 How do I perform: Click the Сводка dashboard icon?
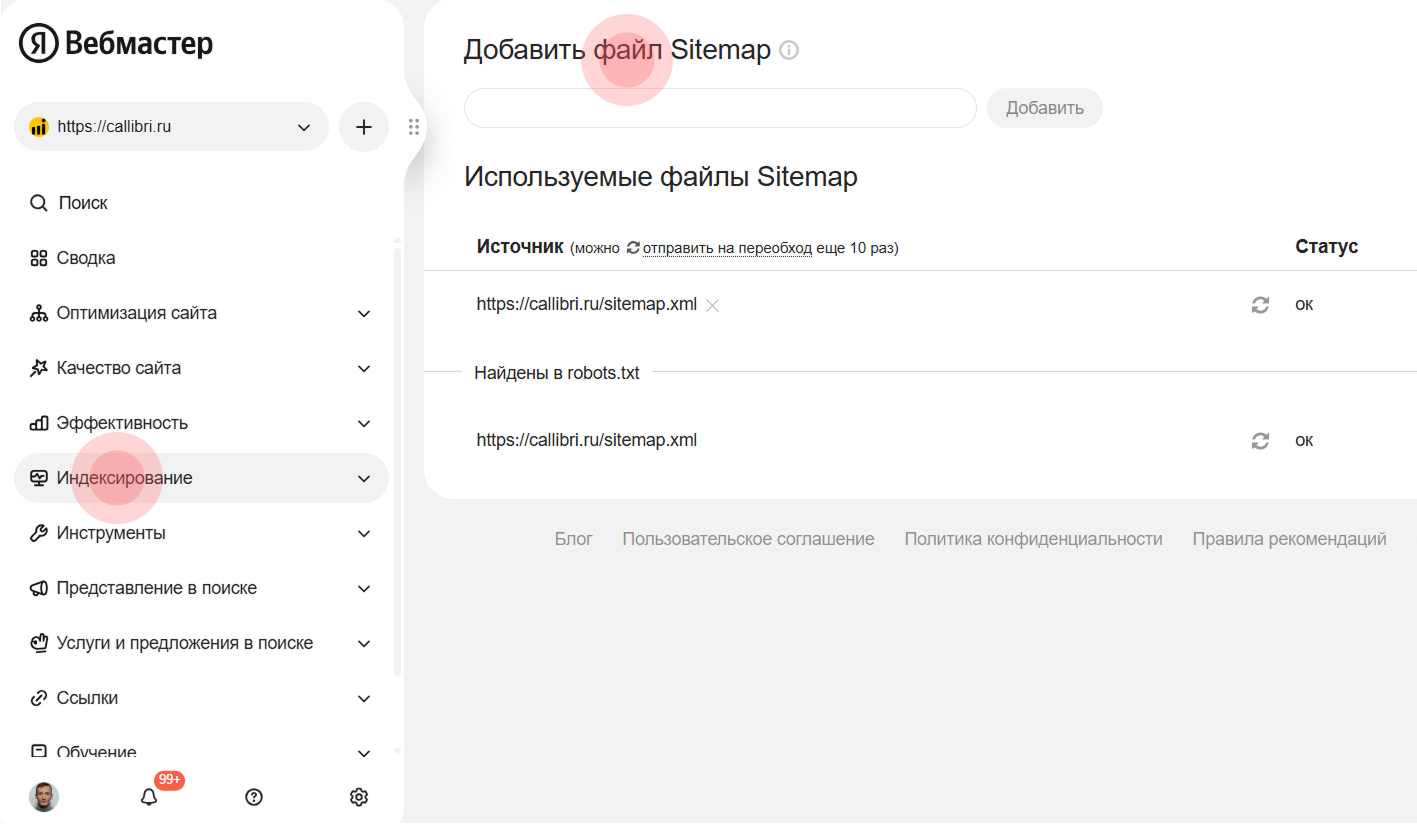click(x=38, y=257)
